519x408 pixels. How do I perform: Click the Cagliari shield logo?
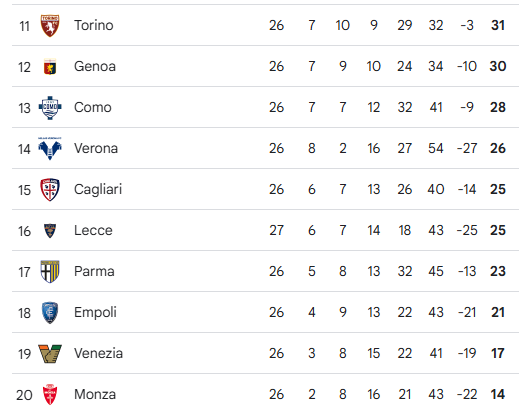pyautogui.click(x=50, y=190)
